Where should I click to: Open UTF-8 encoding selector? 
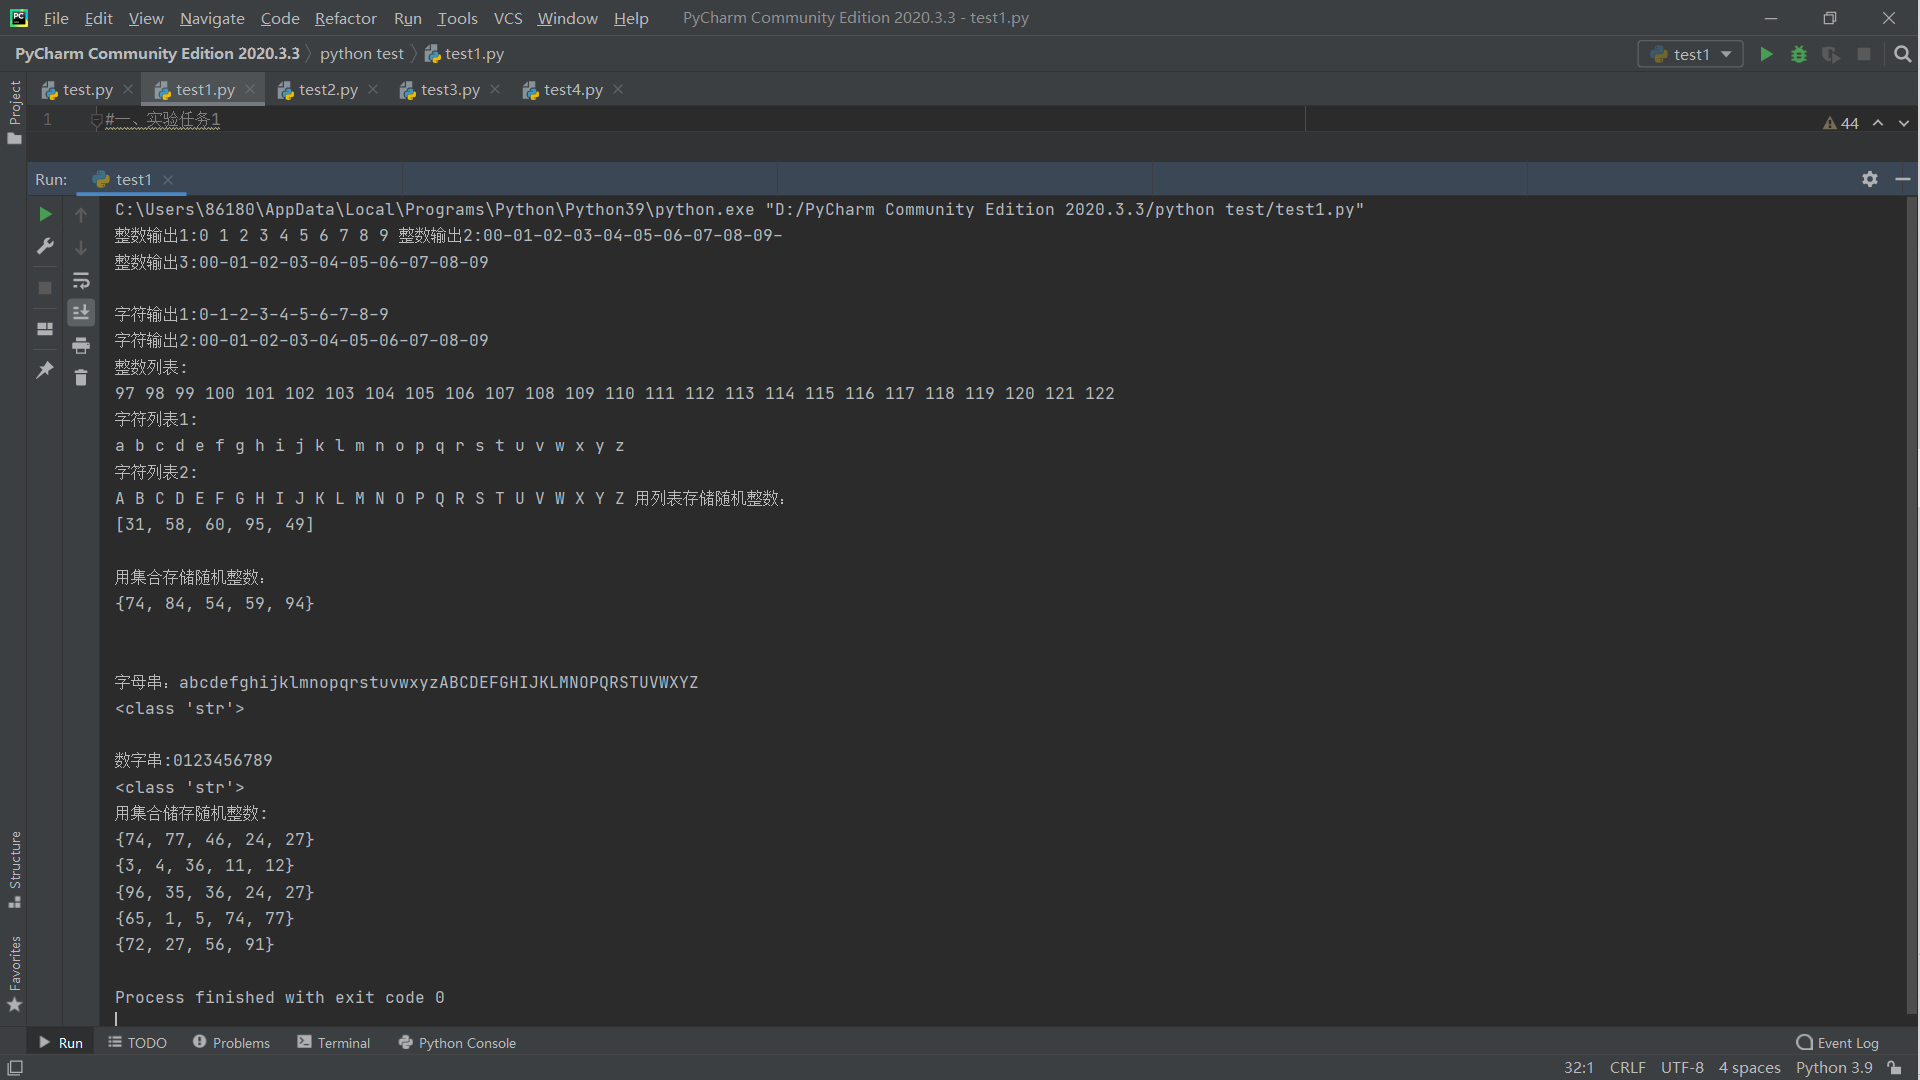[1682, 1068]
